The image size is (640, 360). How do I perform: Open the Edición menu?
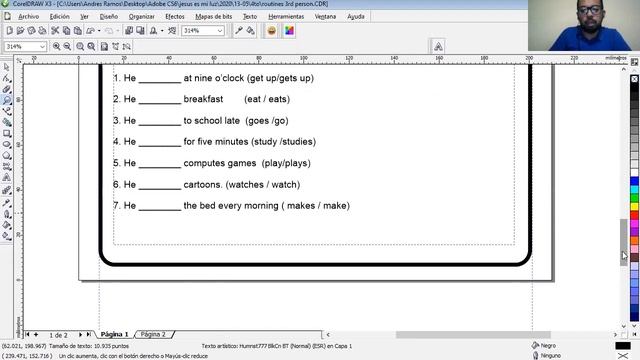coord(60,16)
